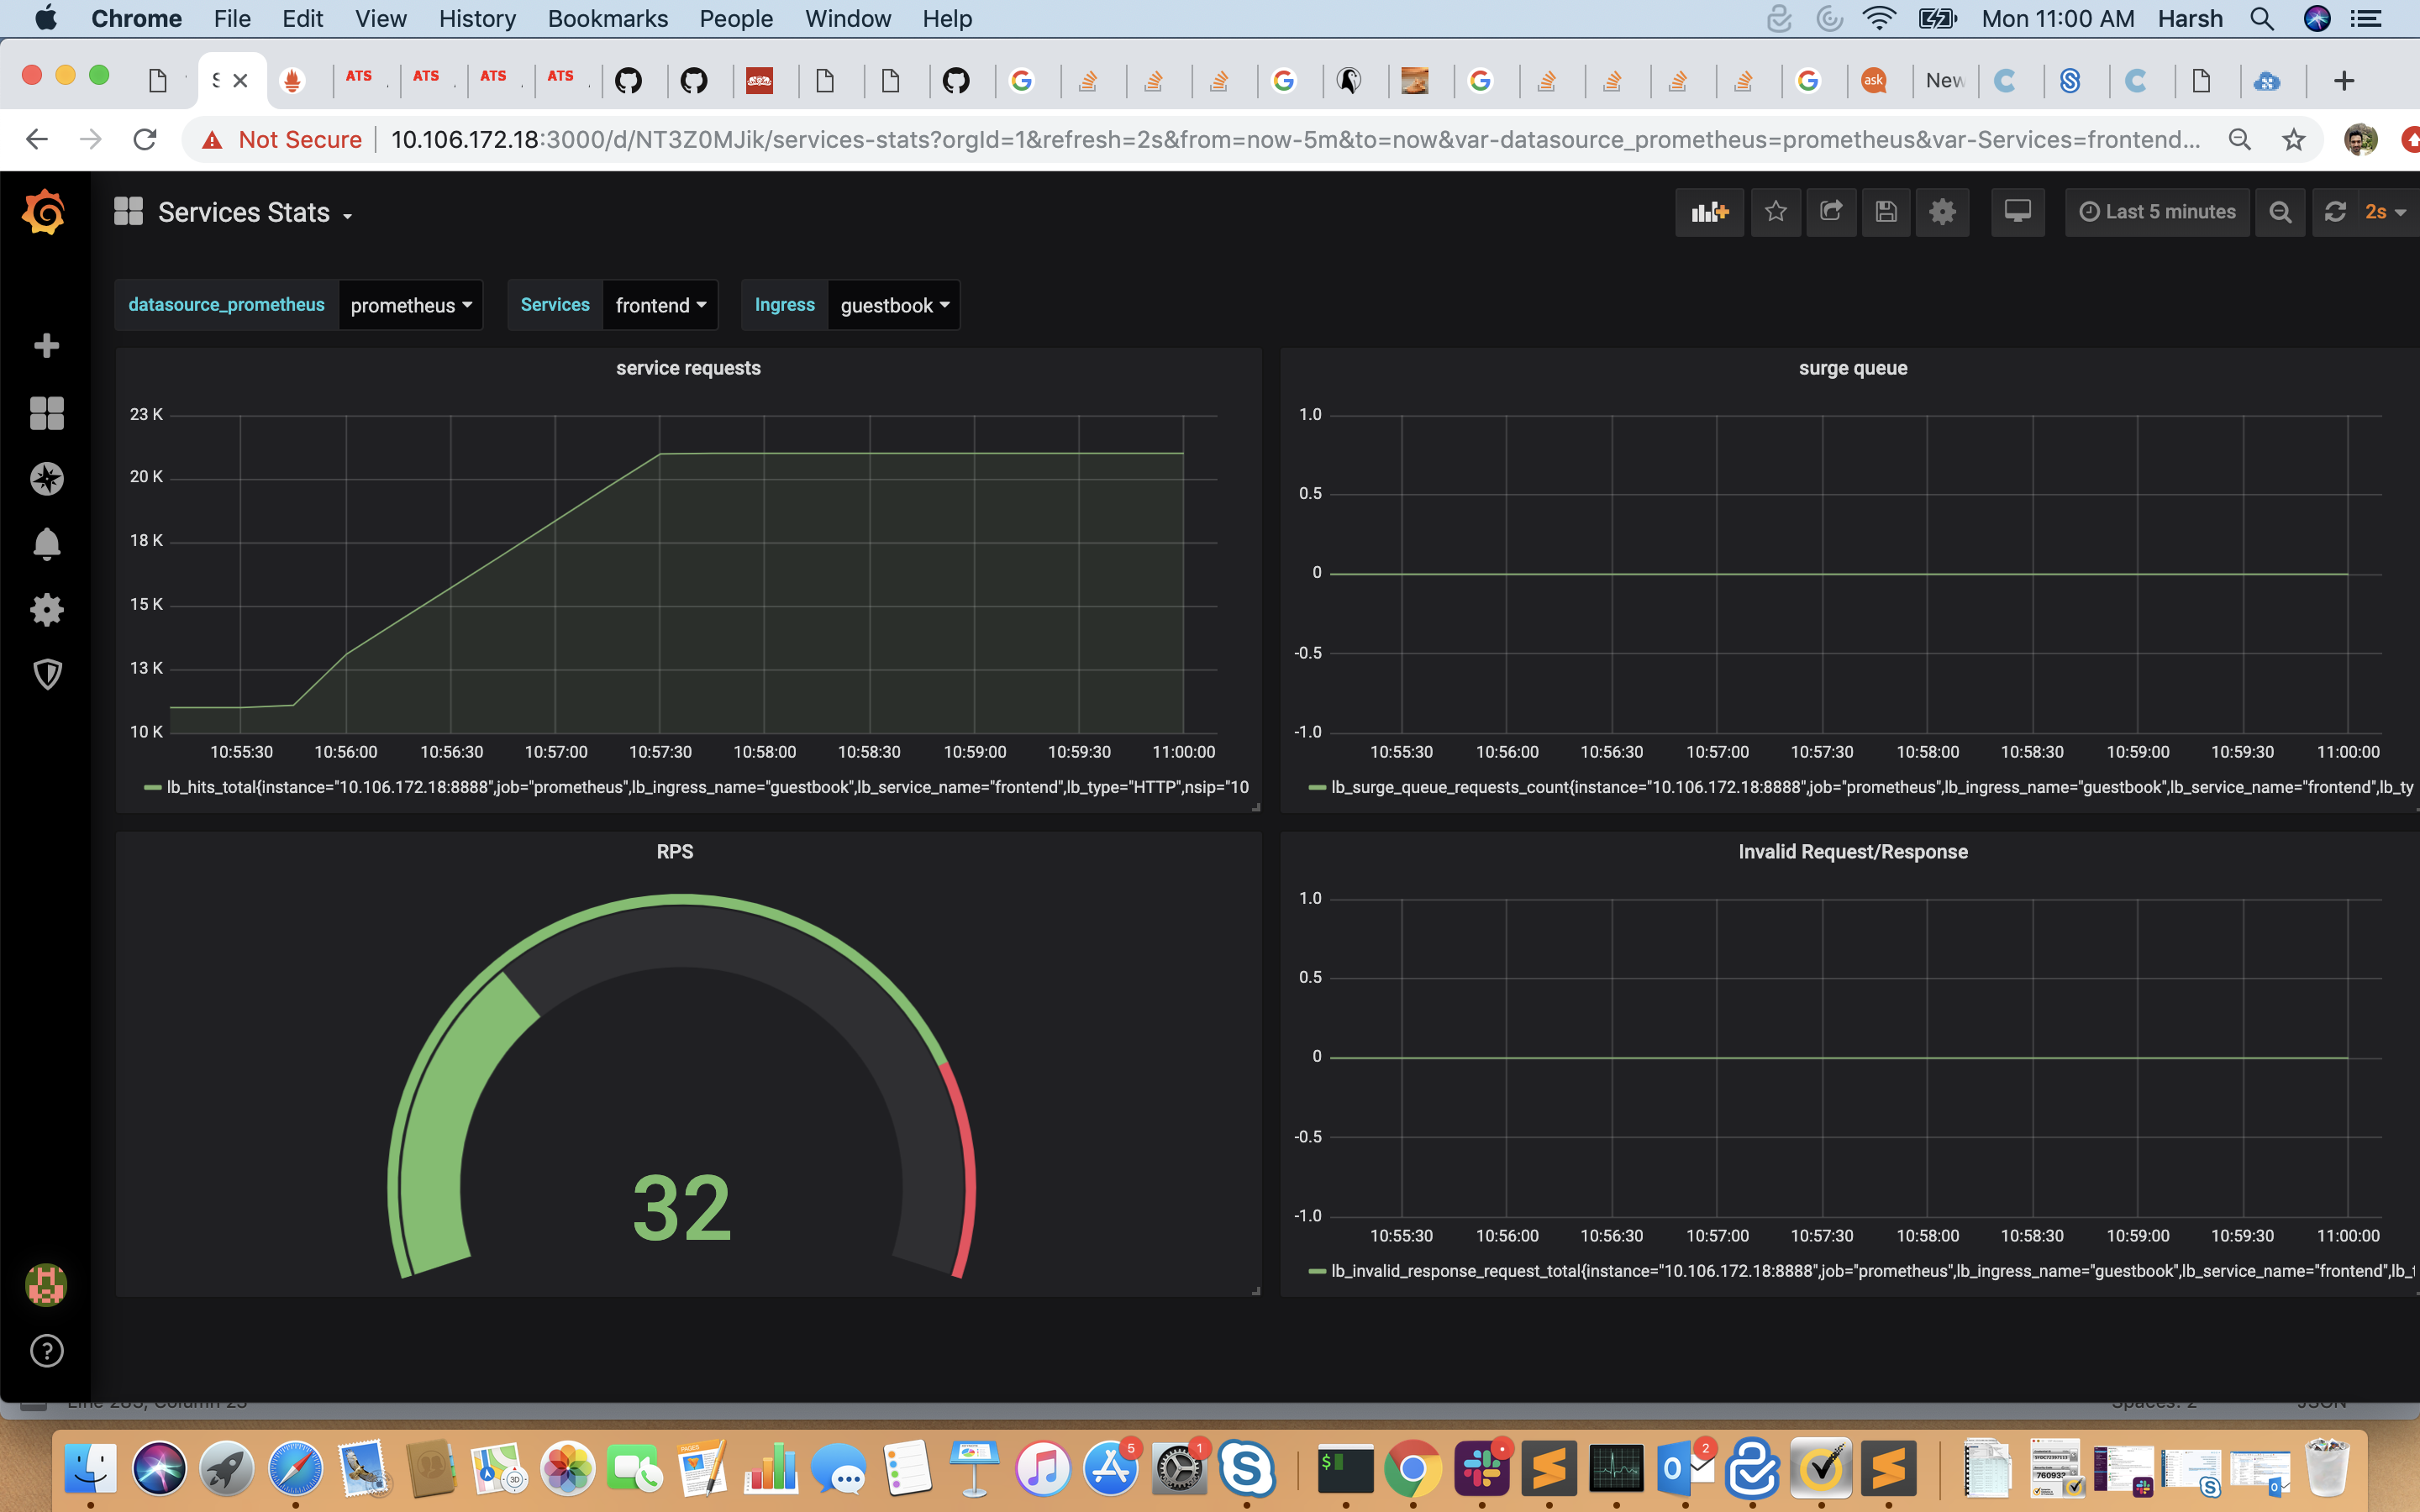Click the zoom out time range icon
Image resolution: width=2420 pixels, height=1512 pixels.
(x=2279, y=212)
